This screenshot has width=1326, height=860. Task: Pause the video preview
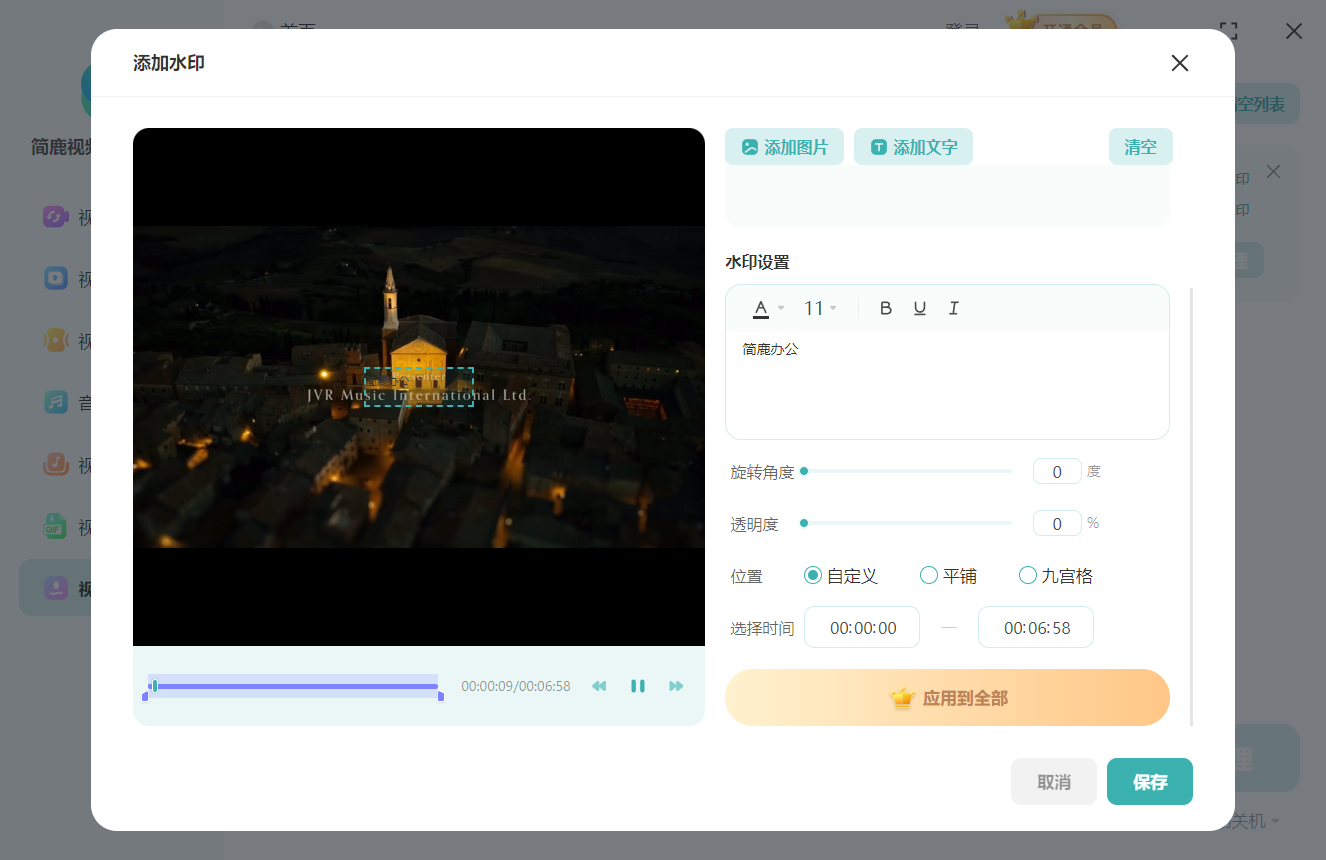click(x=637, y=686)
